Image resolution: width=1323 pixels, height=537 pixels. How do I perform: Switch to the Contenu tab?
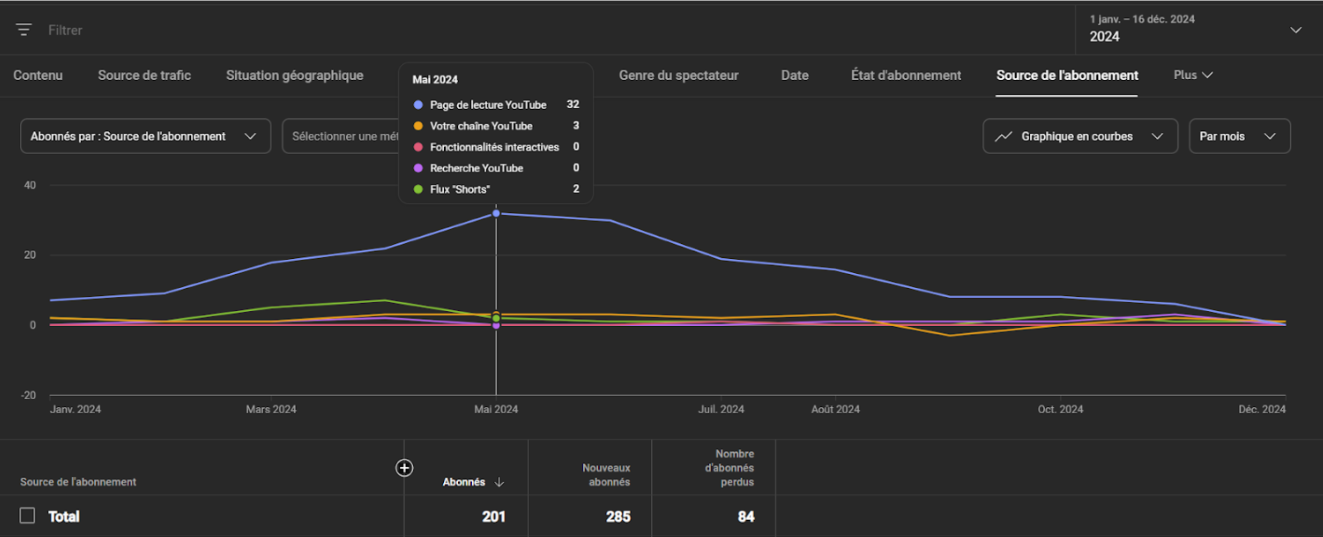click(38, 75)
